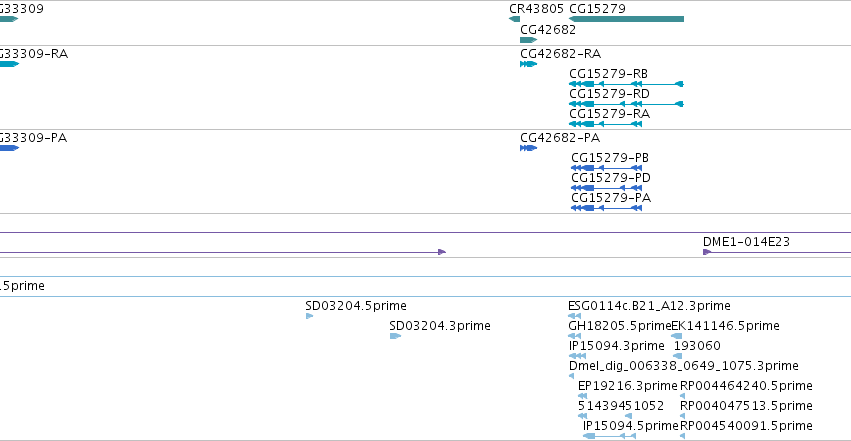Select the 193060 arrow glyph

(677, 356)
